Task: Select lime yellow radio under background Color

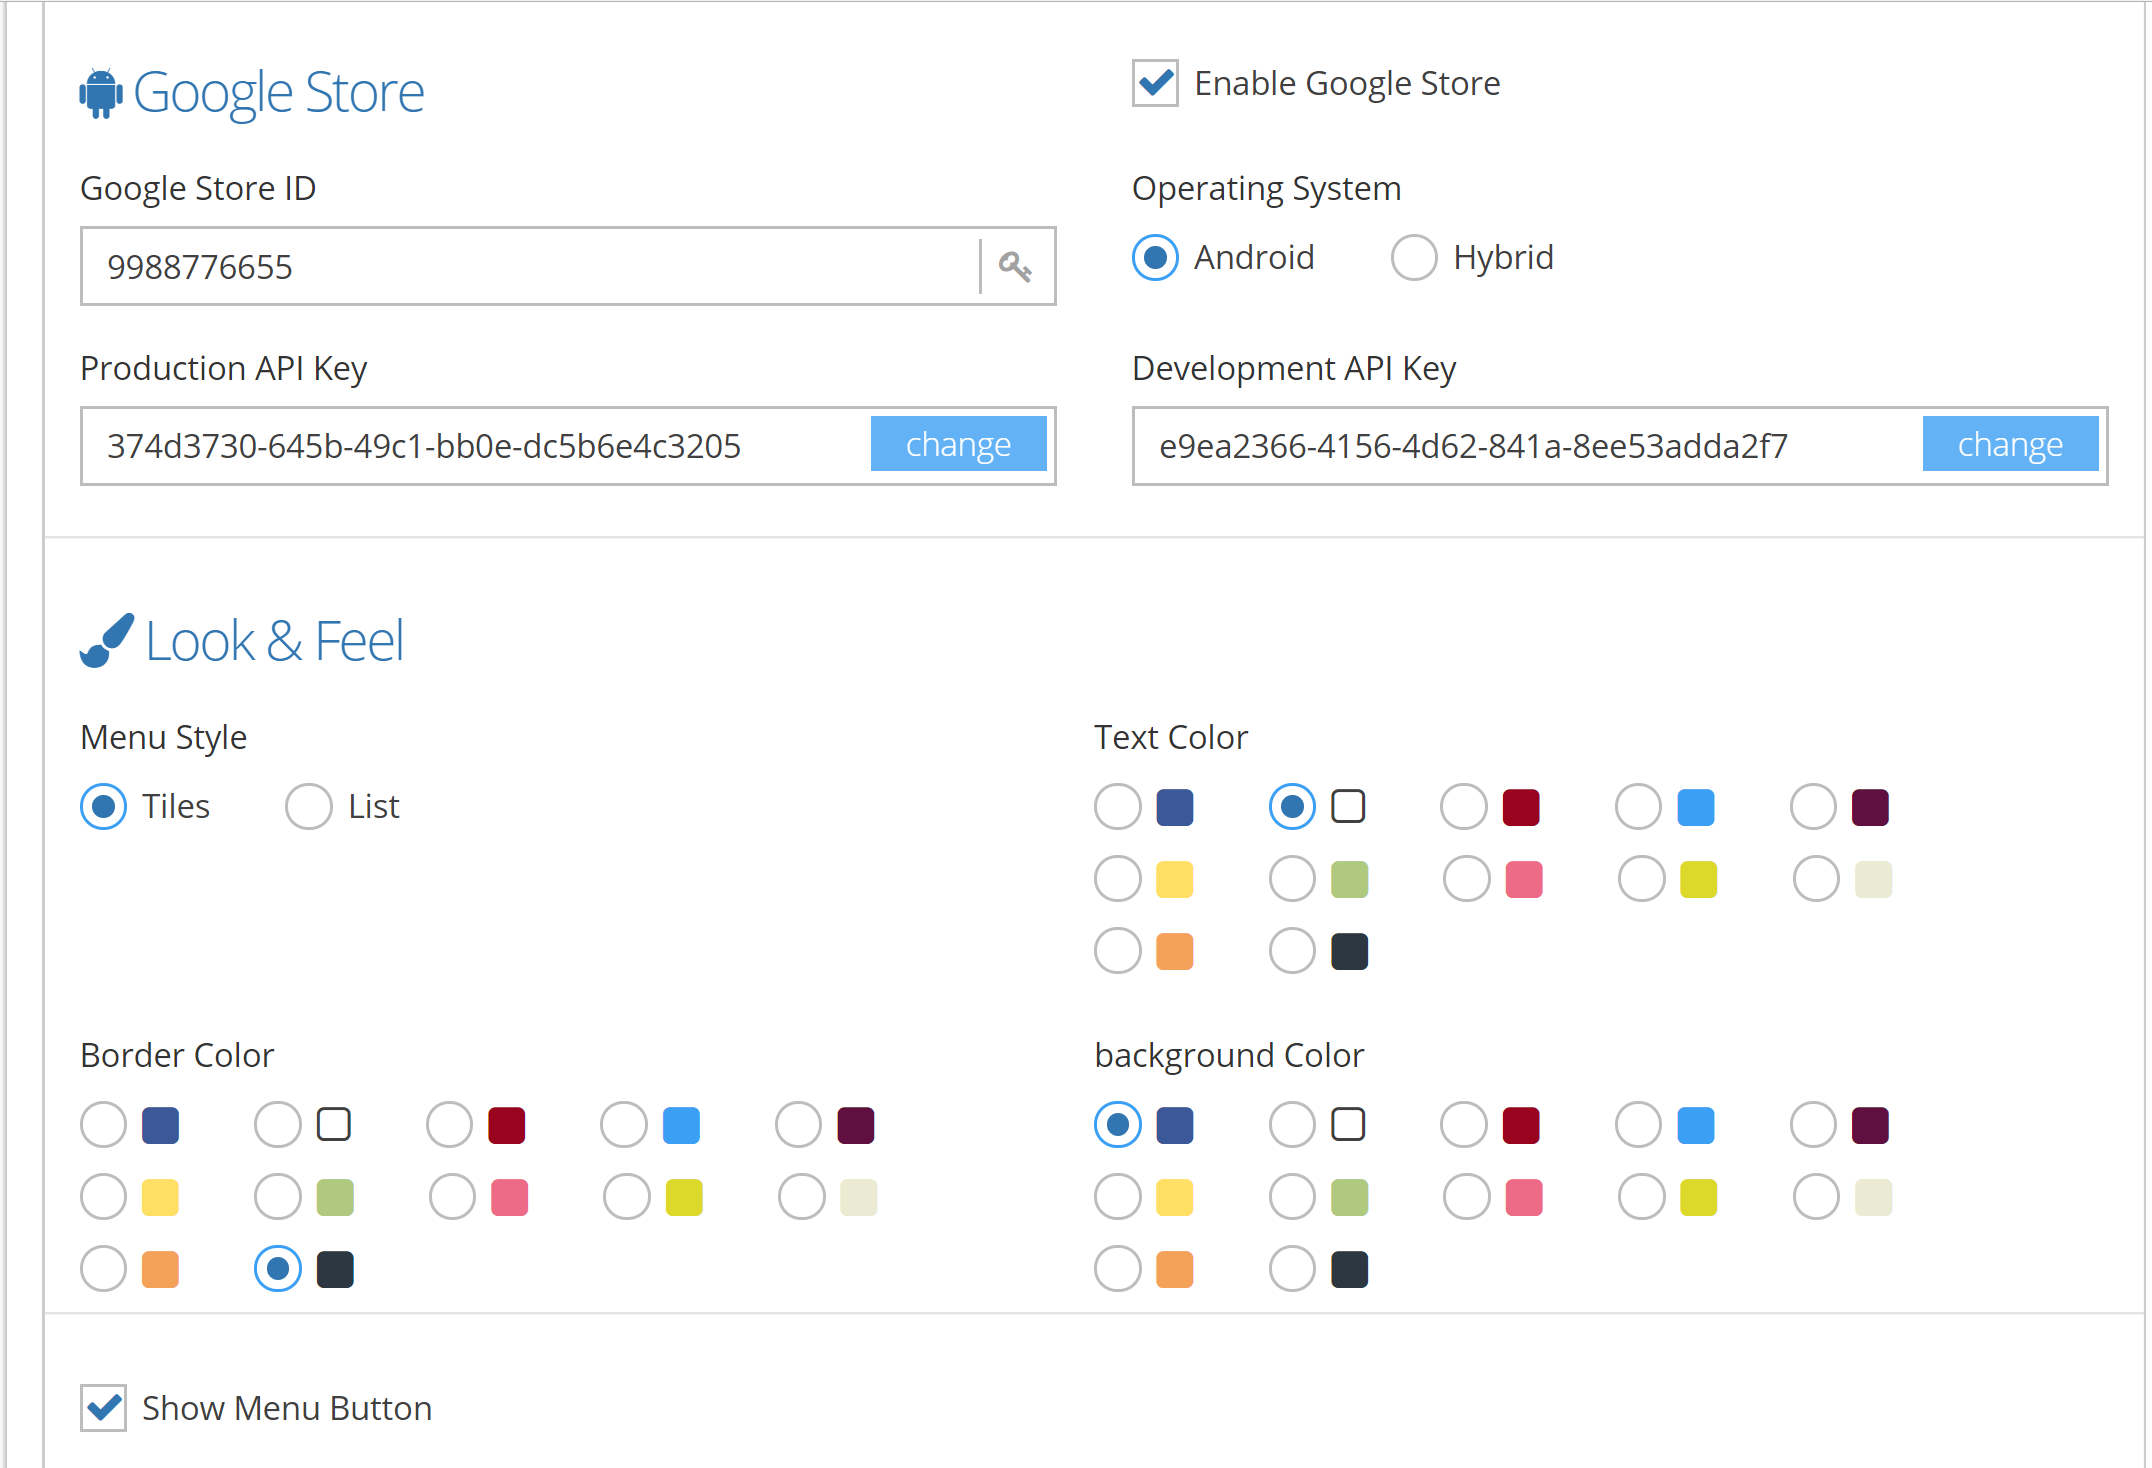Action: coord(1641,1197)
